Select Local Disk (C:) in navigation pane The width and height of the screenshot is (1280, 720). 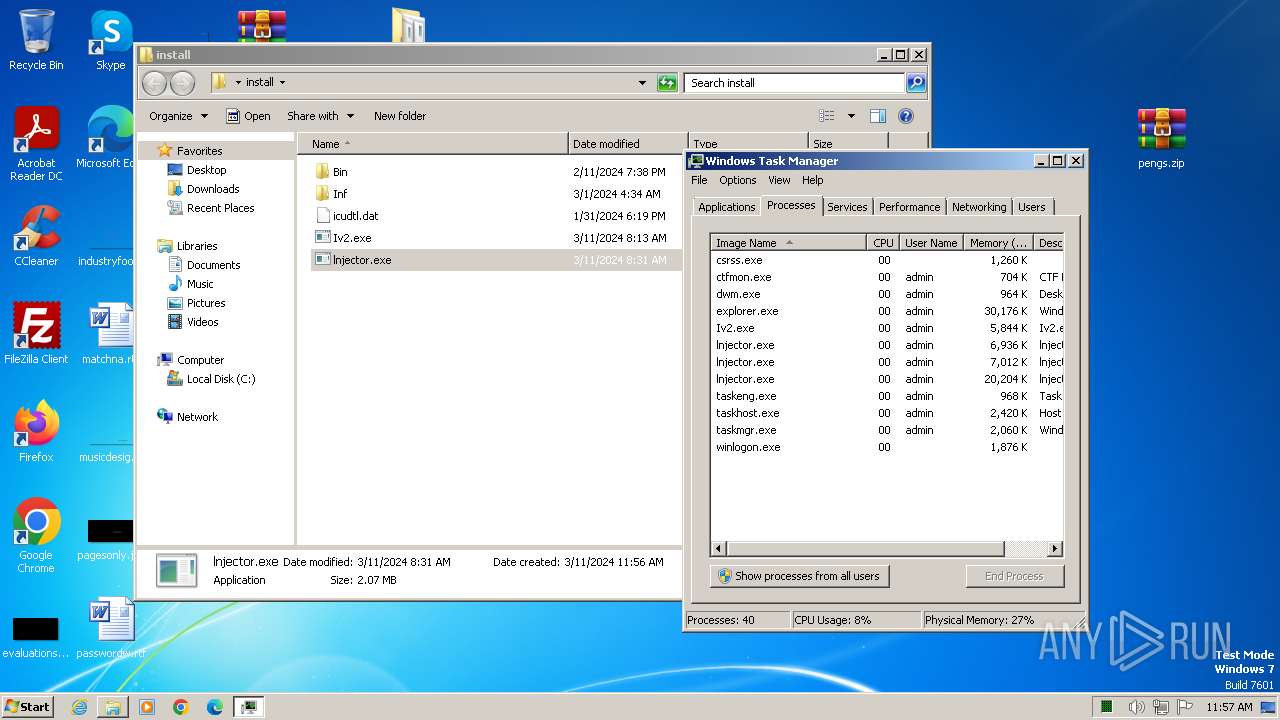pos(221,379)
